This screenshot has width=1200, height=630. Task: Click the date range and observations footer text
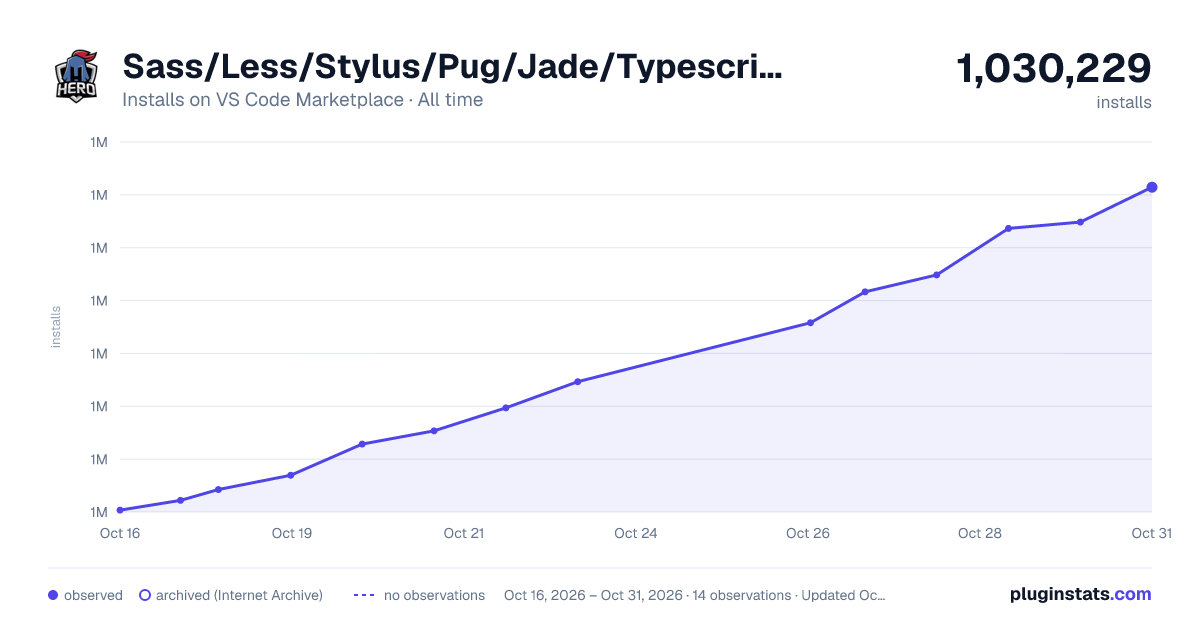click(x=695, y=595)
